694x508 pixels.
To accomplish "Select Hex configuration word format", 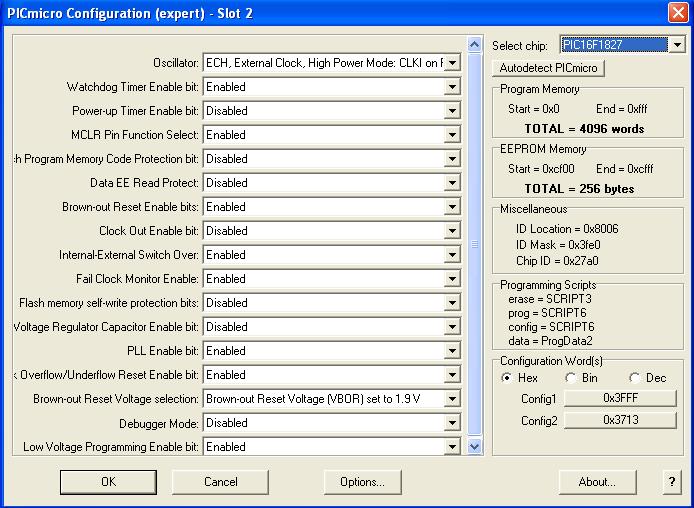I will (x=506, y=378).
